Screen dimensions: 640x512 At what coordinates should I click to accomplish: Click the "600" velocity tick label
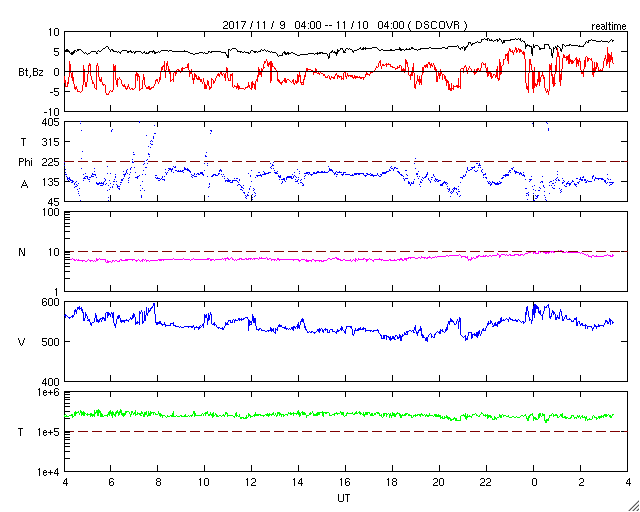(x=52, y=302)
